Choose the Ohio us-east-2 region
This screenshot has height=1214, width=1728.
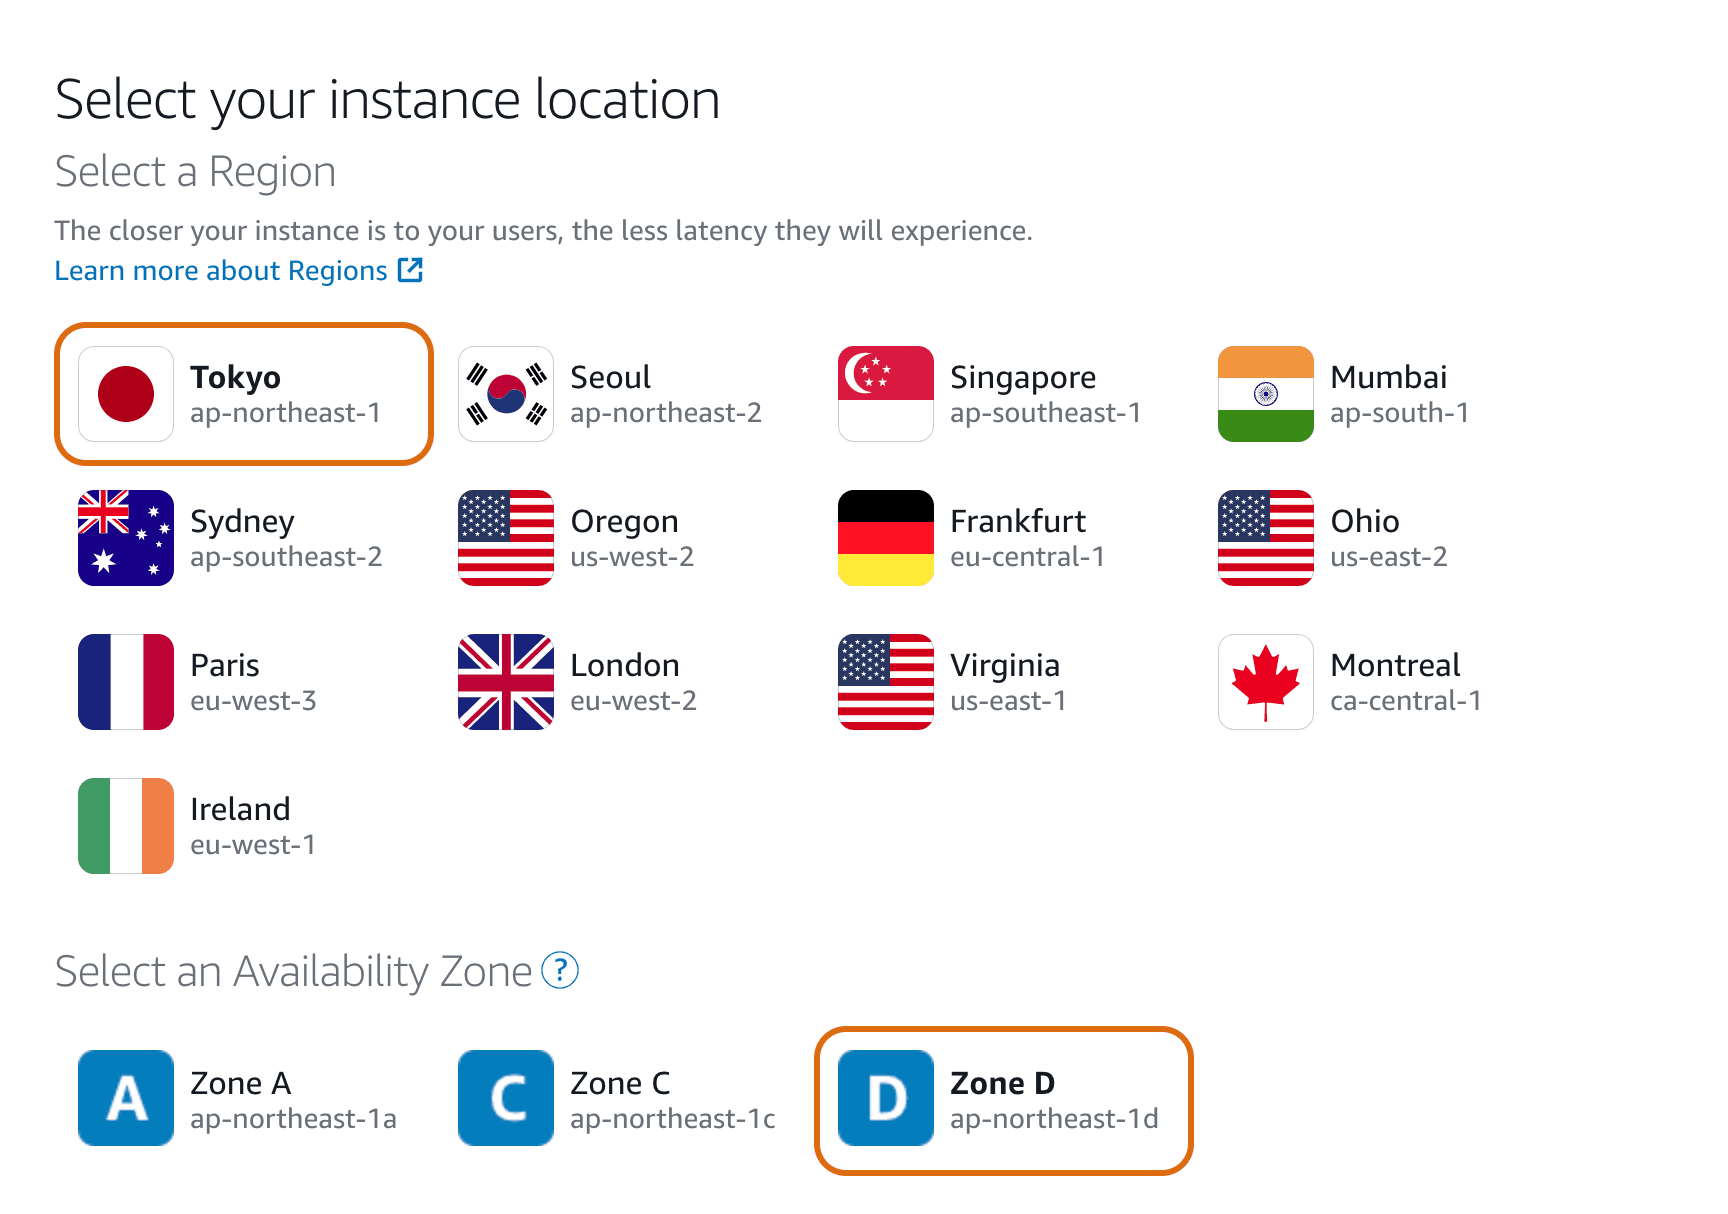point(1333,538)
